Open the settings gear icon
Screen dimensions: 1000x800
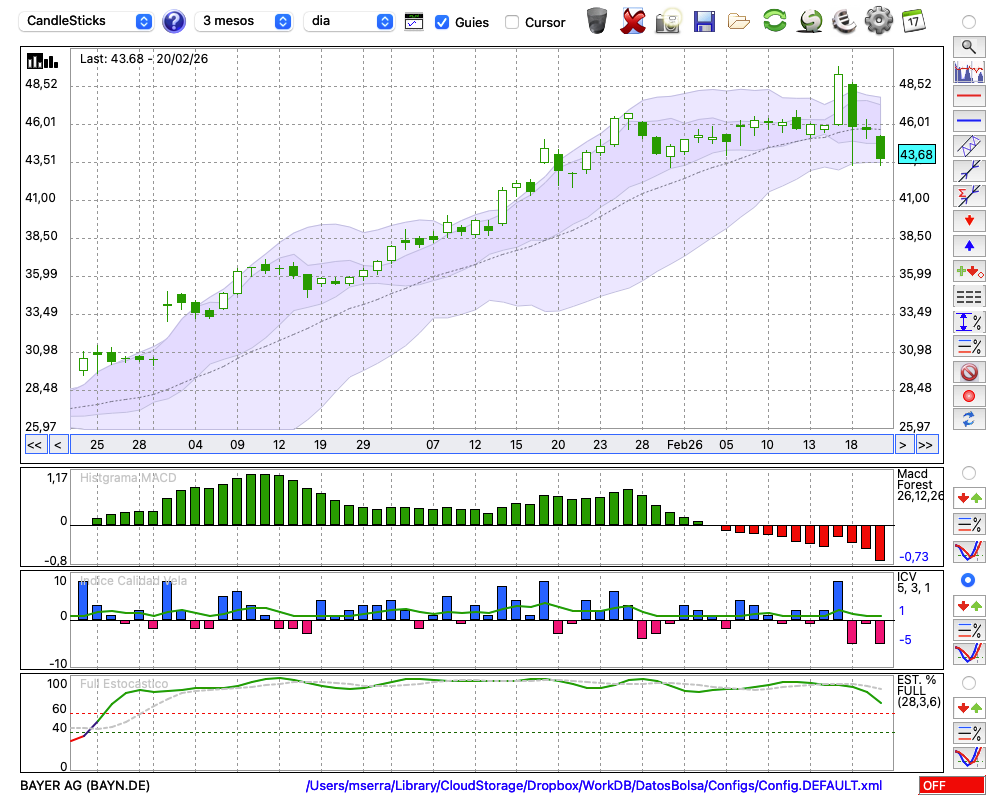point(878,21)
